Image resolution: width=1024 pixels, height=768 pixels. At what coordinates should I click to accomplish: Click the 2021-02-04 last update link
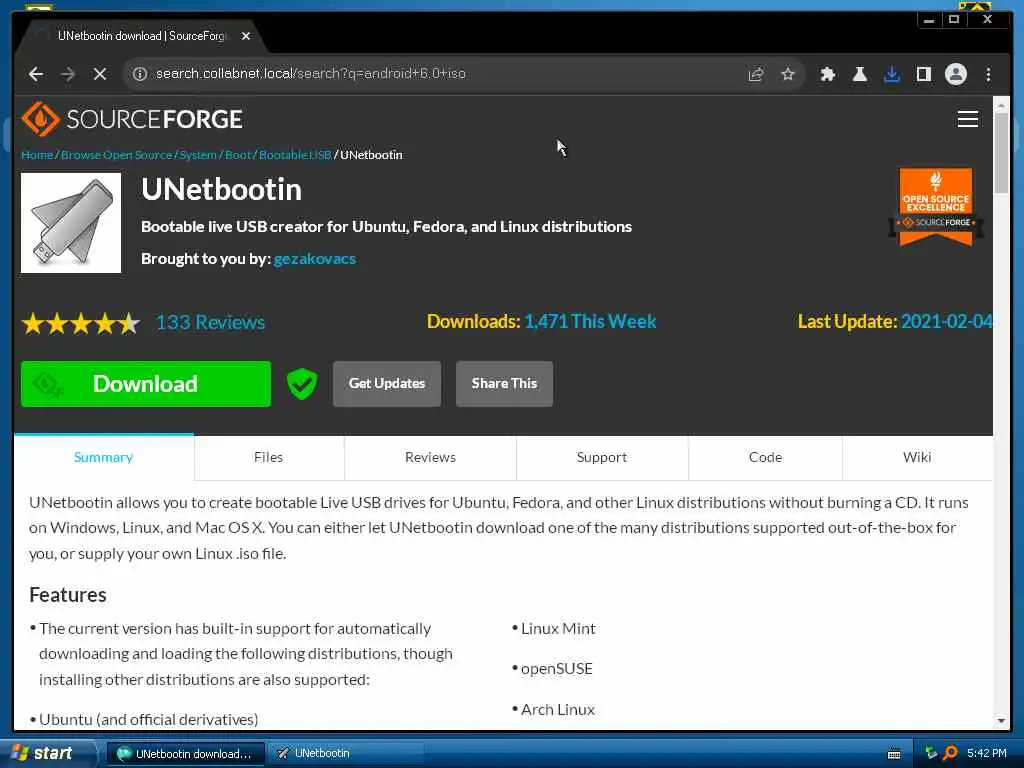[946, 321]
